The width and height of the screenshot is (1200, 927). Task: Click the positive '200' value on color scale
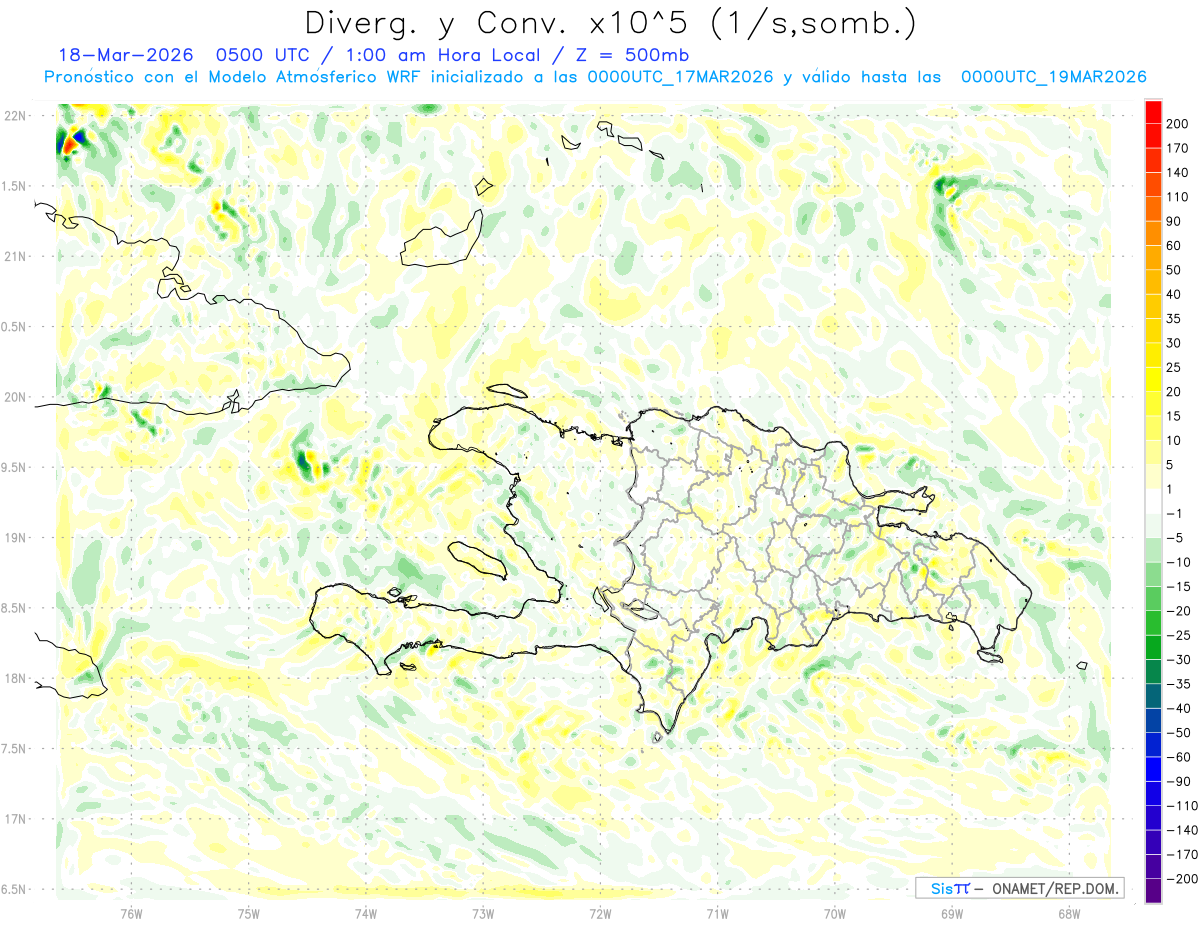[x=1177, y=124]
